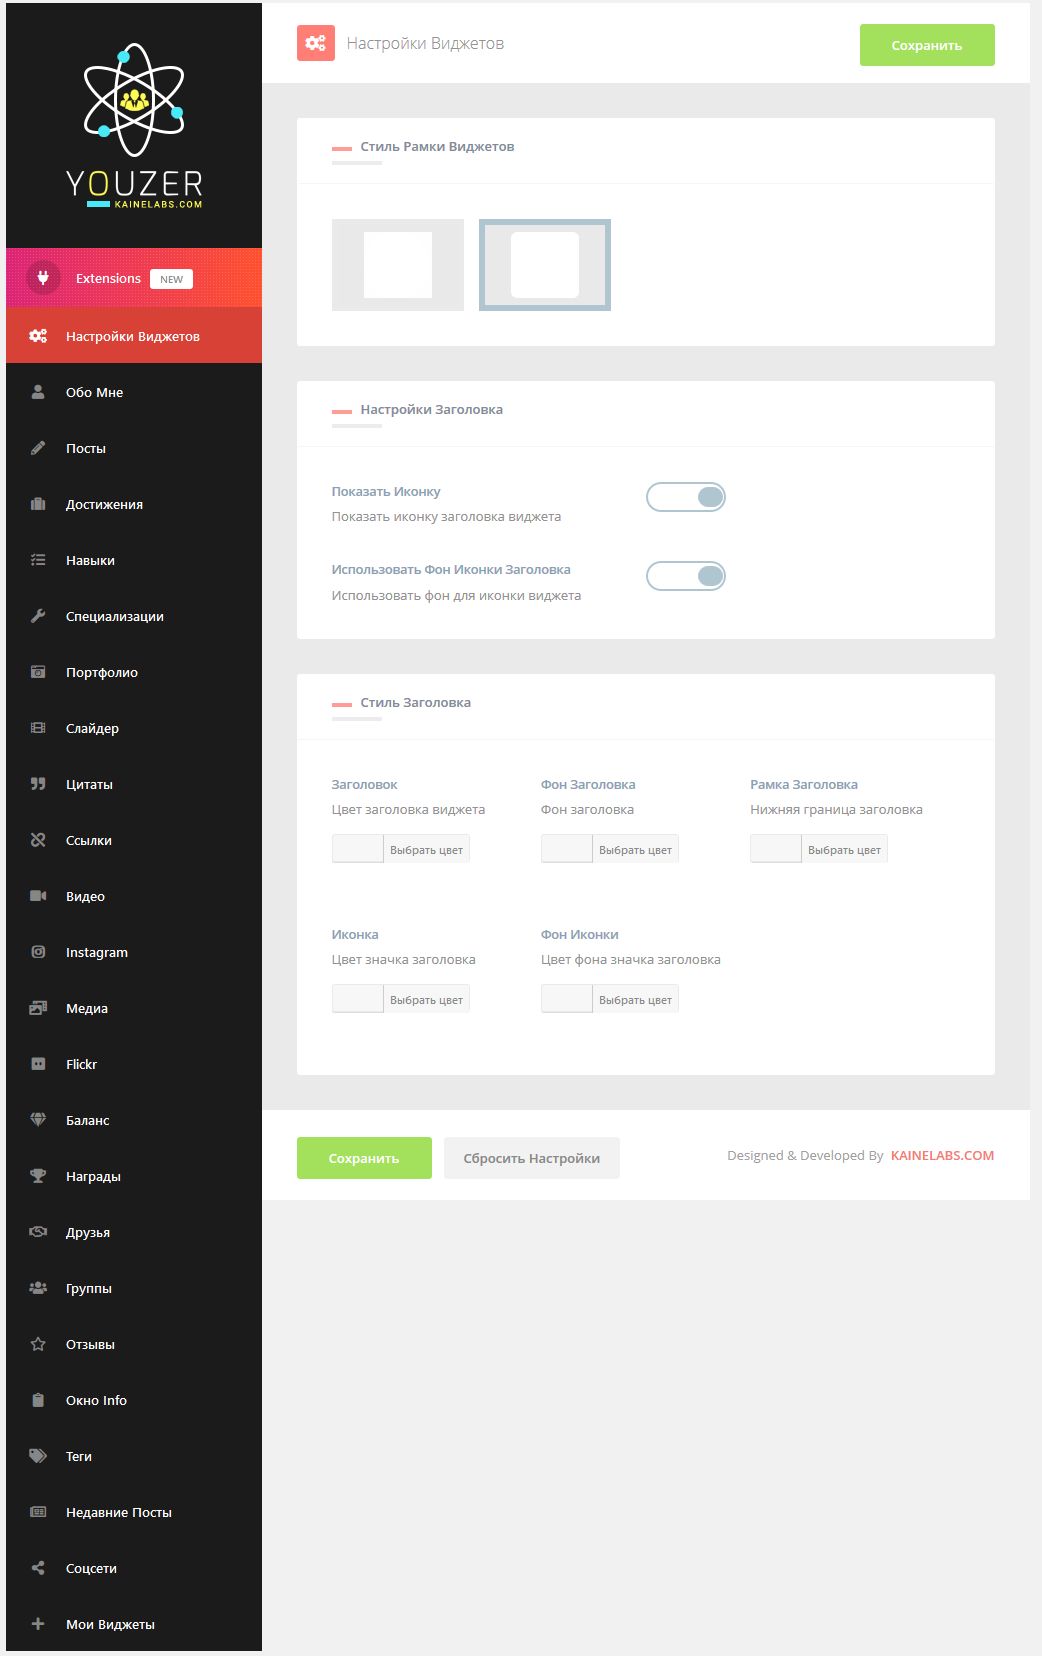Select the rounded widget border style
The image size is (1042, 1656).
pos(545,265)
